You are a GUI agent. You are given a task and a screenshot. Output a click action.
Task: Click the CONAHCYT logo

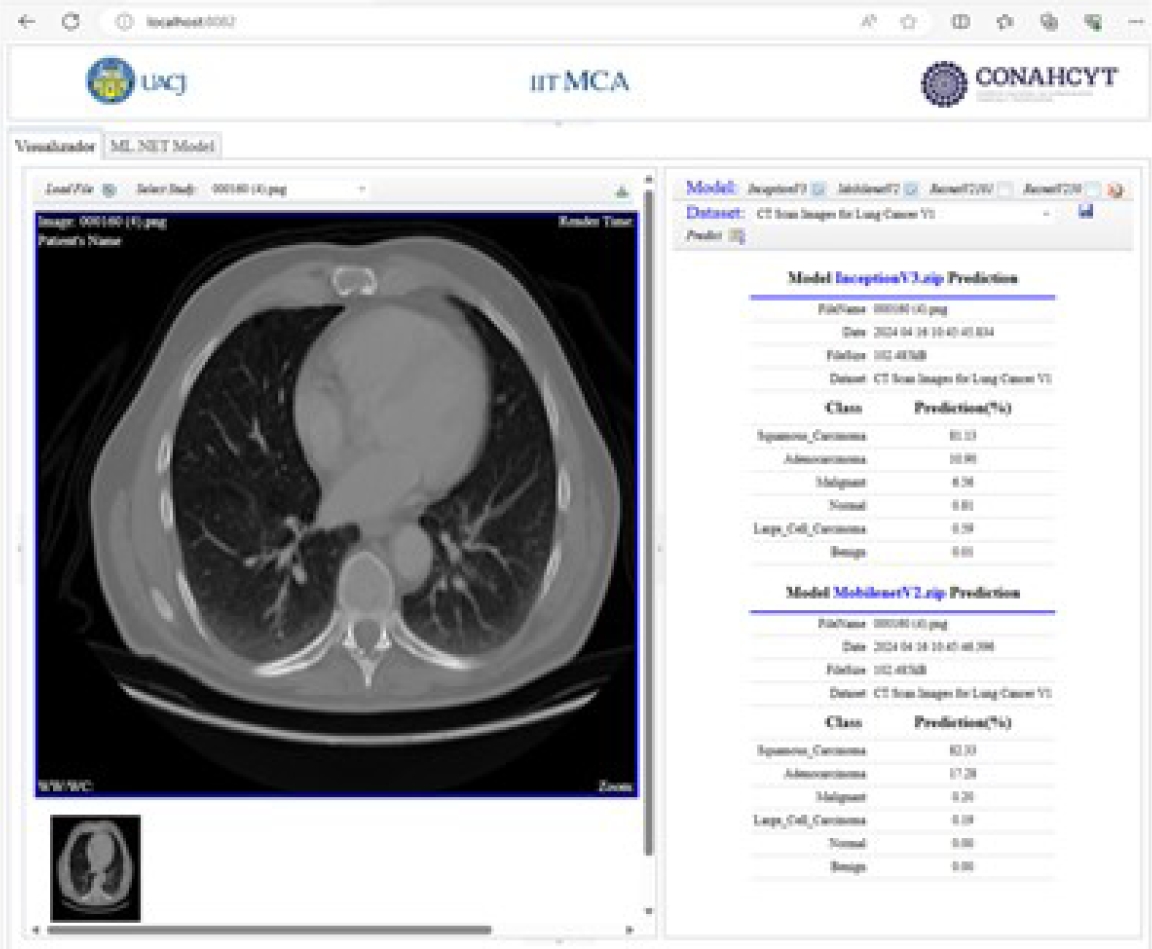coord(1018,83)
